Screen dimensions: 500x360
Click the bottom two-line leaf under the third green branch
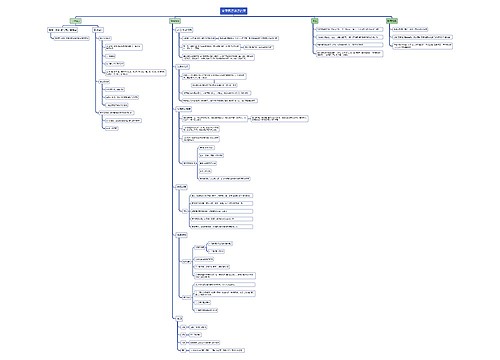point(349,54)
